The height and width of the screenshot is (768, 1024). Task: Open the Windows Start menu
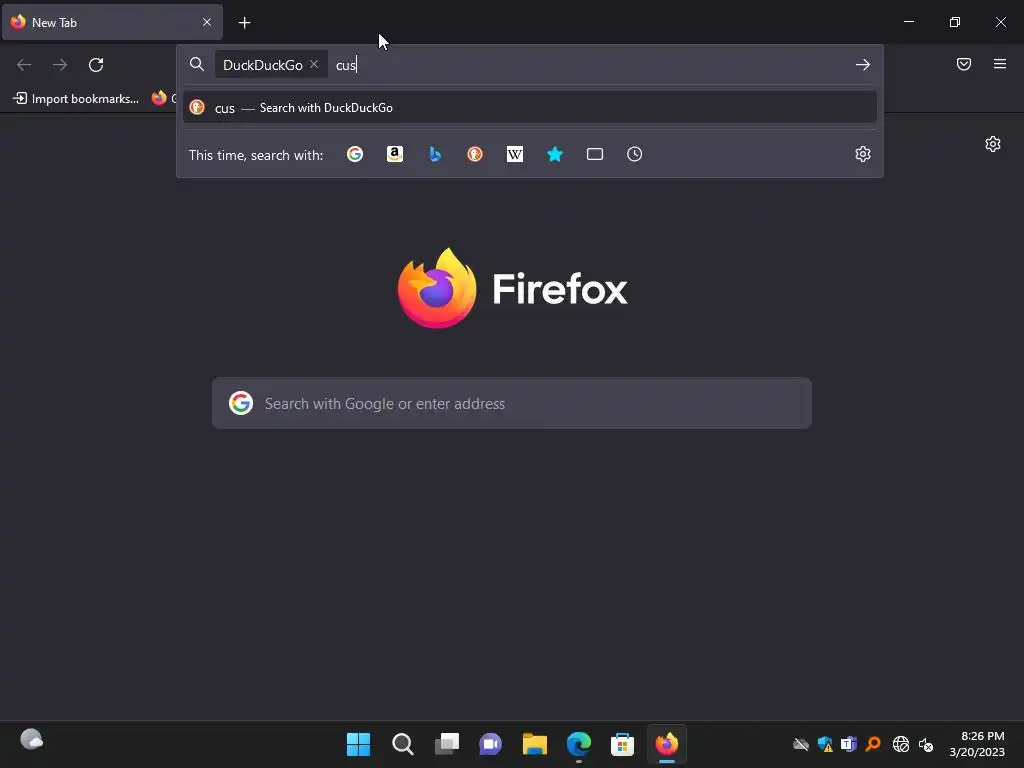(x=358, y=744)
